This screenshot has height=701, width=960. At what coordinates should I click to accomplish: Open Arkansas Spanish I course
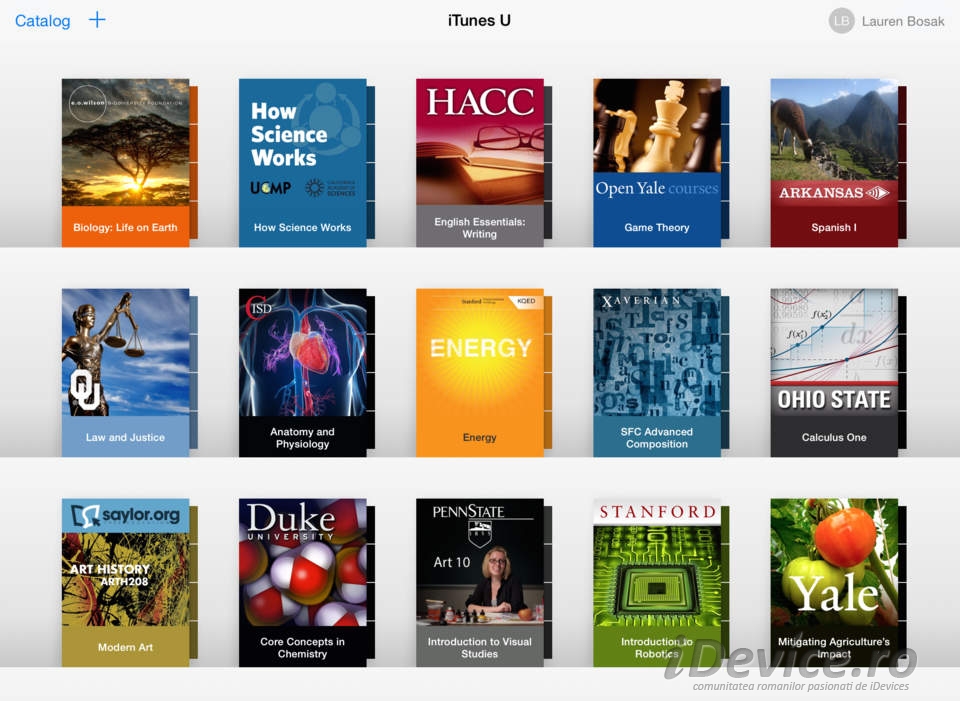point(834,163)
